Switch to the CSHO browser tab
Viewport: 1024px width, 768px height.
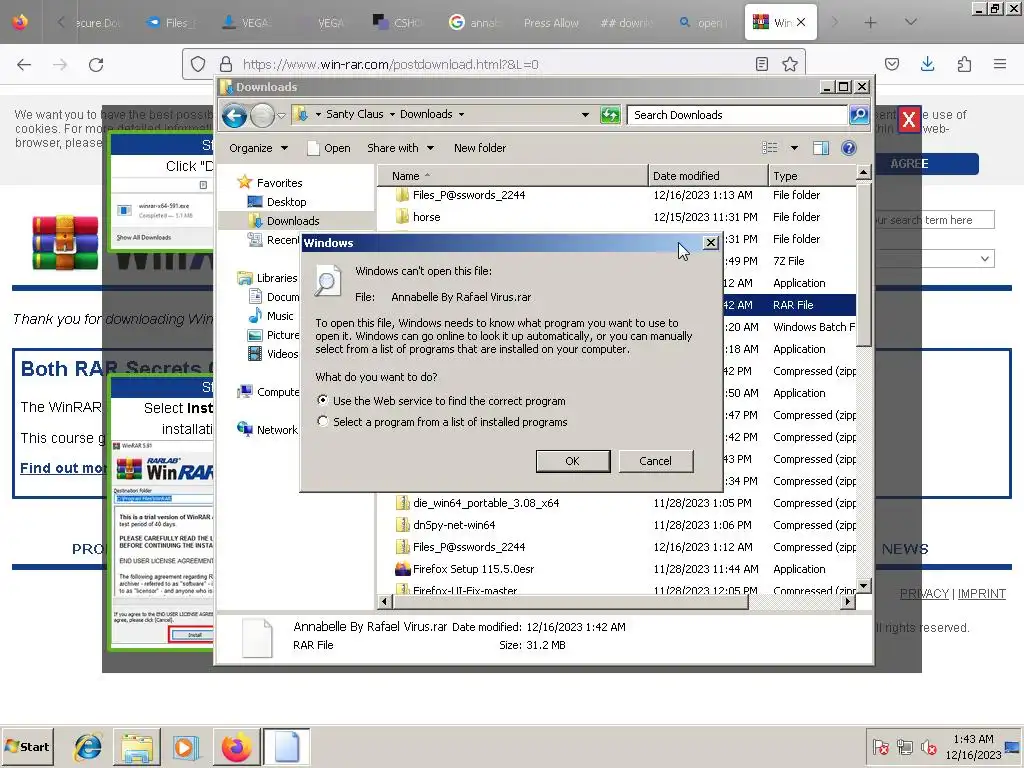[398, 23]
